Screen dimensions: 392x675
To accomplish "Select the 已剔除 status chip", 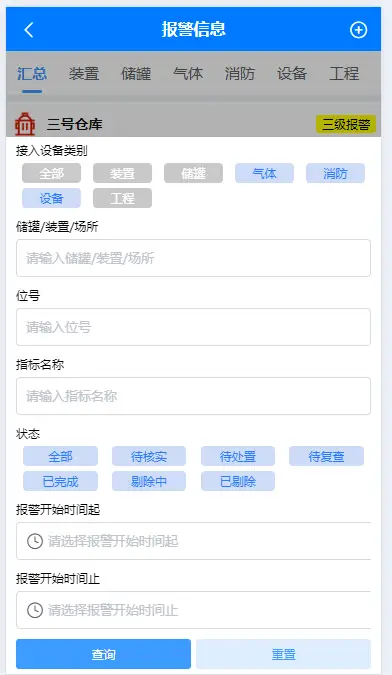I will [238, 481].
